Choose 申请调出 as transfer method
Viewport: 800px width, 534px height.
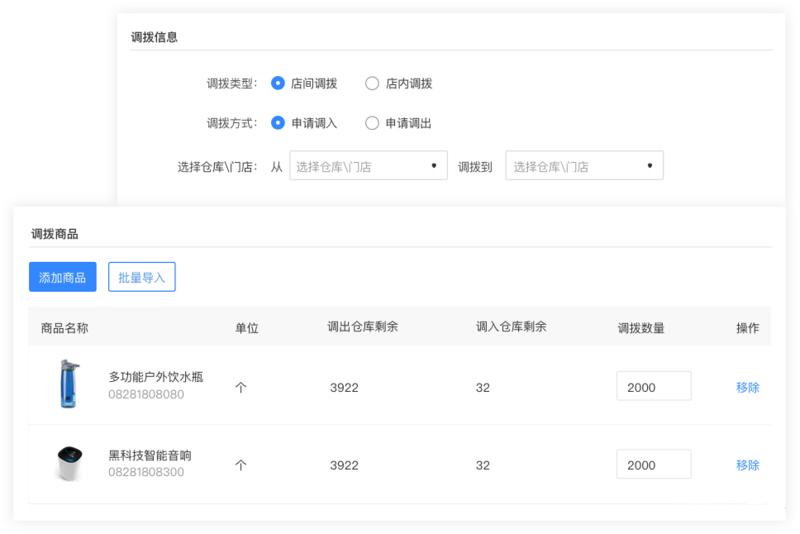[372, 123]
